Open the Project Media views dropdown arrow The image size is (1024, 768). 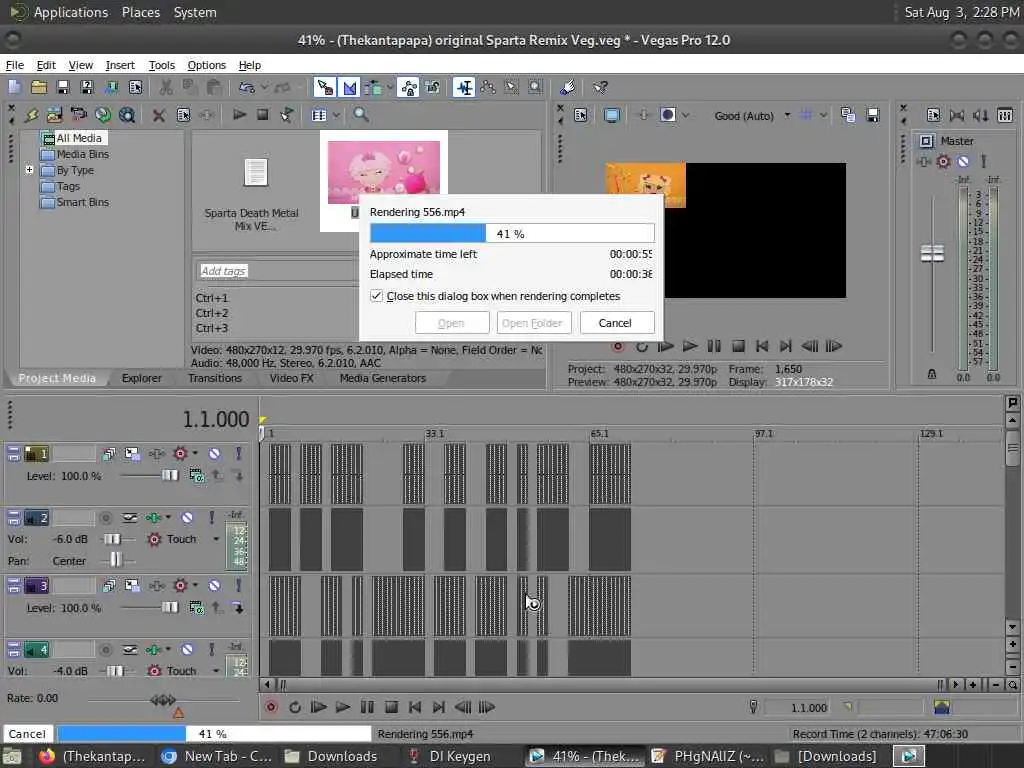(x=336, y=115)
